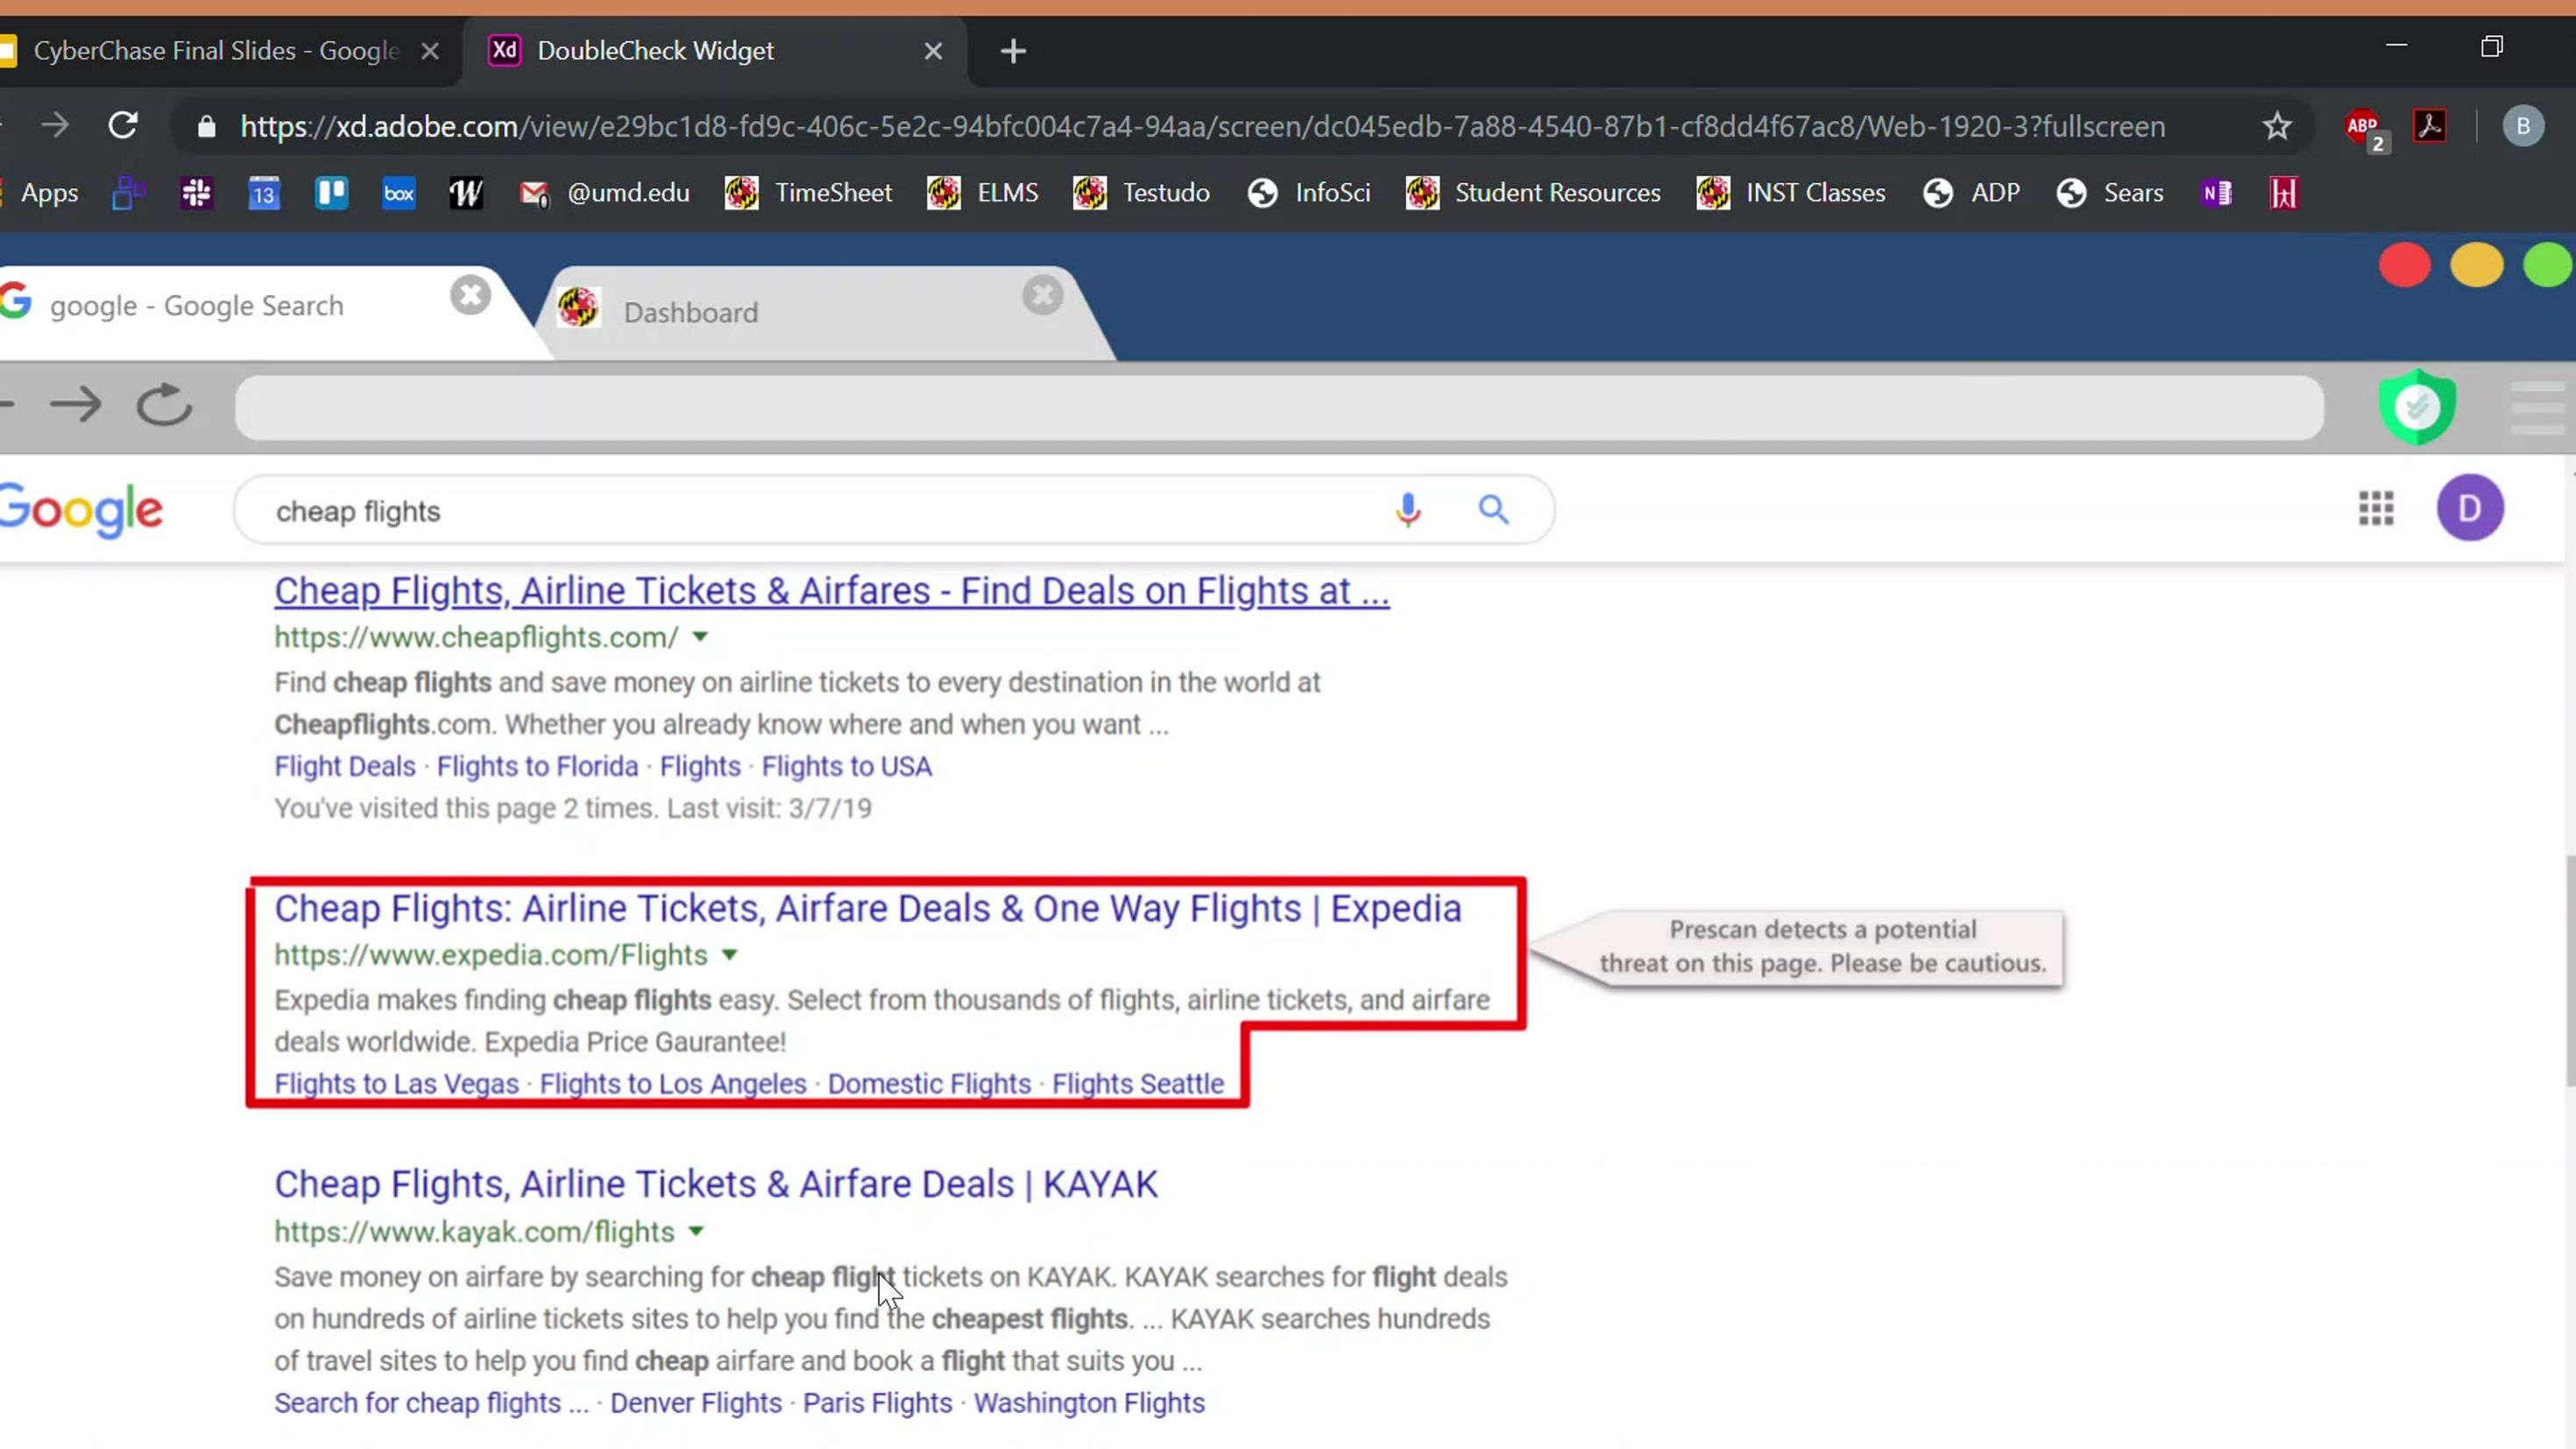
Task: Open Chrome profile avatar B
Action: [2523, 126]
